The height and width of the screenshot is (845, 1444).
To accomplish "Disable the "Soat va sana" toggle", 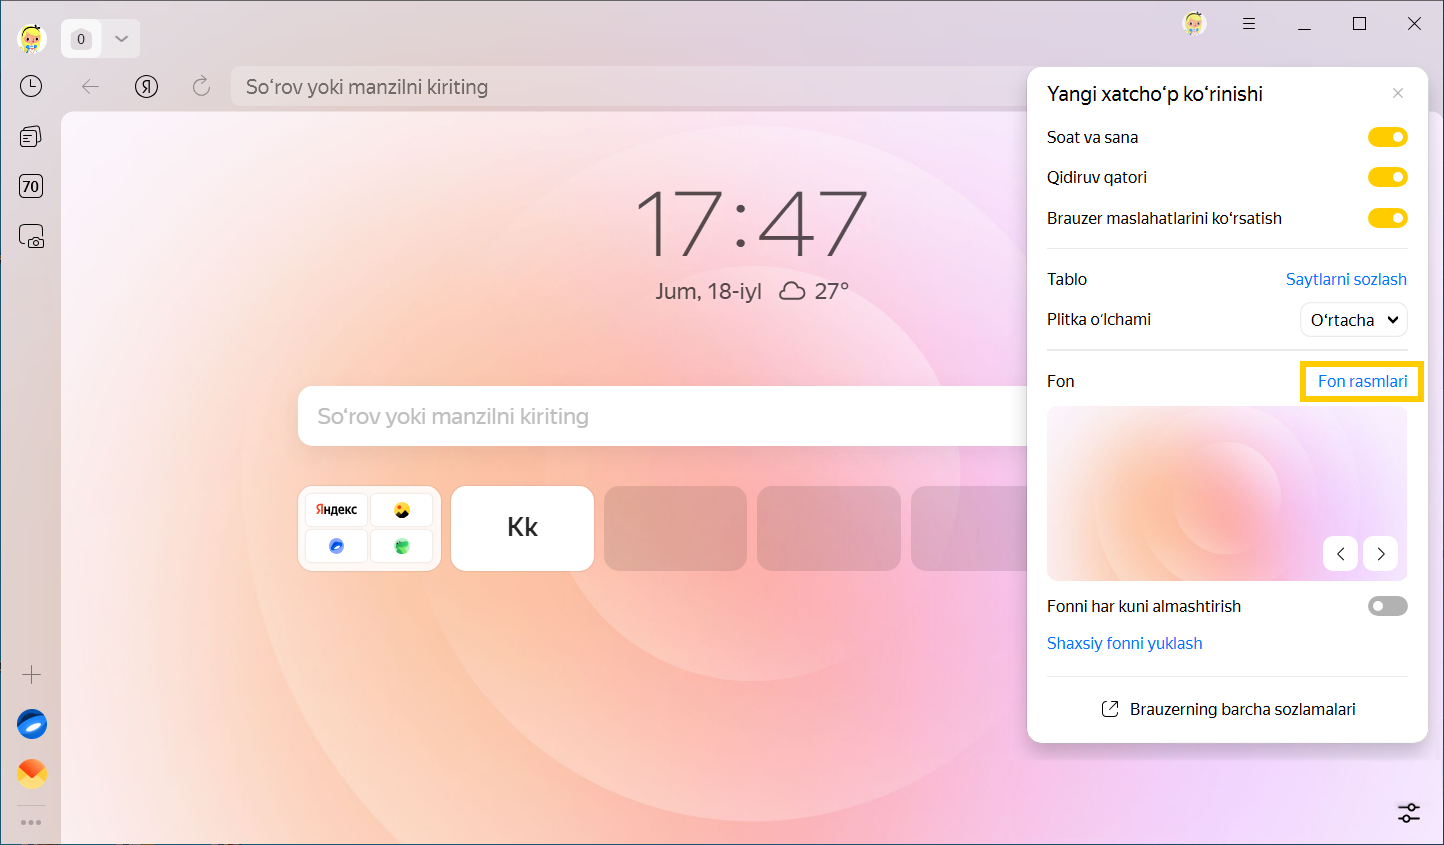I will click(x=1387, y=137).
